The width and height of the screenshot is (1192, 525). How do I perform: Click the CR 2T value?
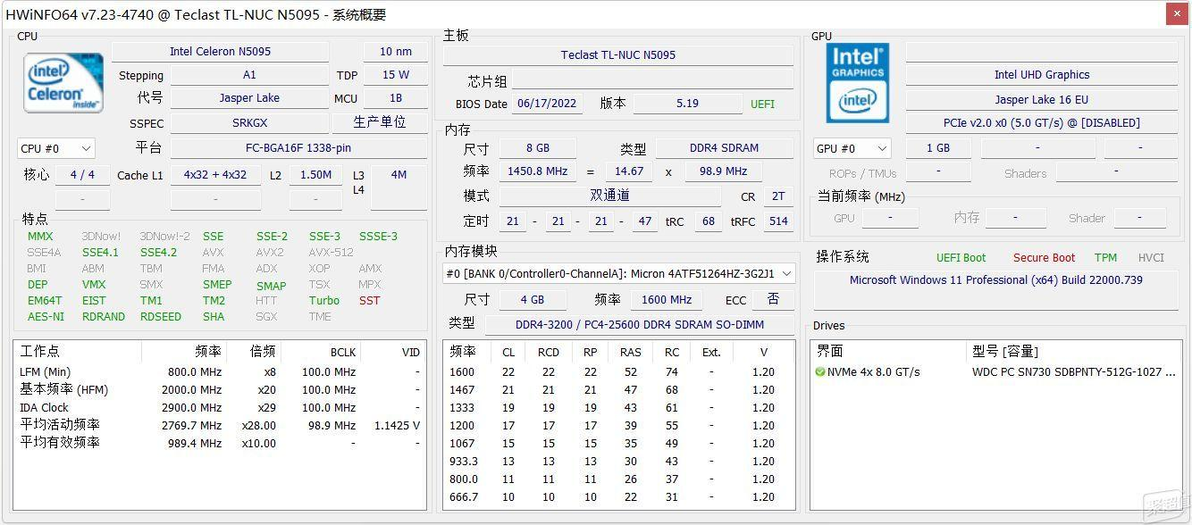(x=778, y=196)
